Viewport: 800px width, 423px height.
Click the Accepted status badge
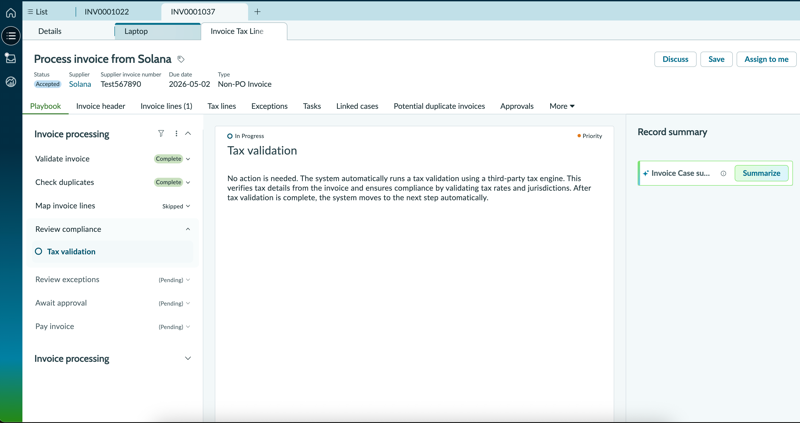coord(47,84)
